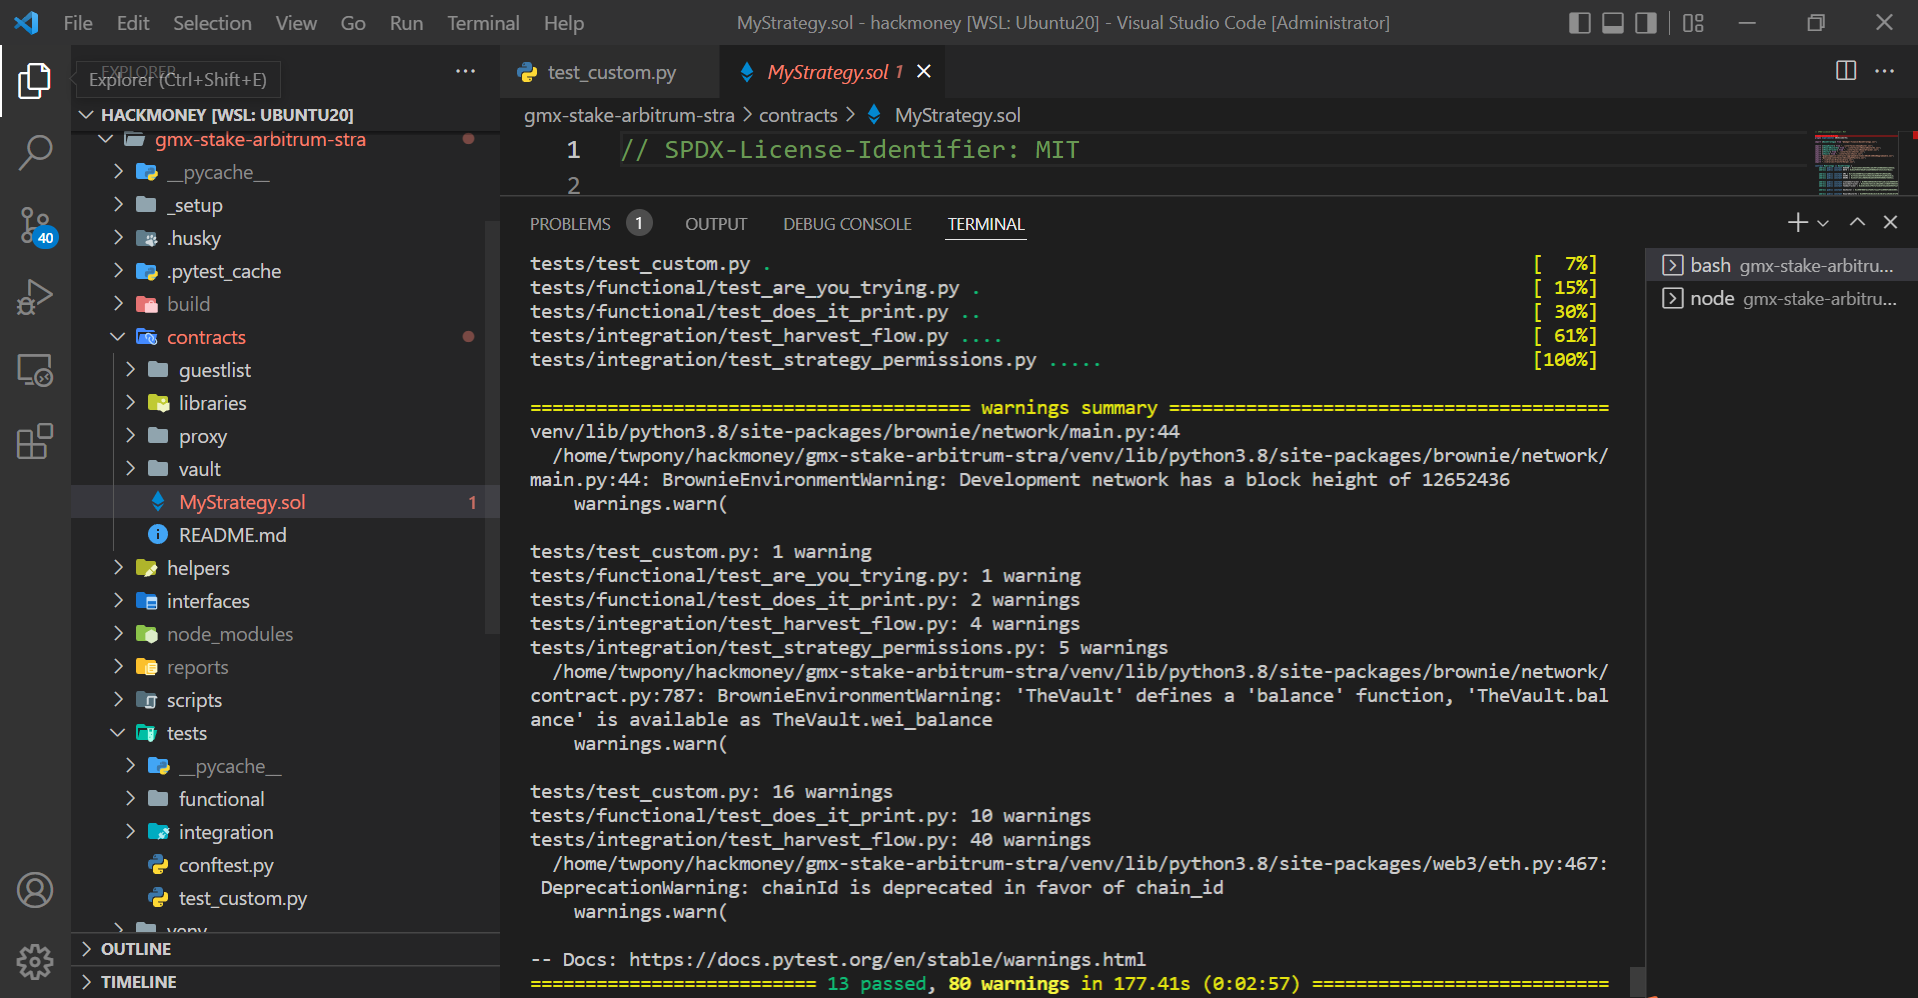Image resolution: width=1918 pixels, height=998 pixels.
Task: Open the Search view icon
Action: 35,153
